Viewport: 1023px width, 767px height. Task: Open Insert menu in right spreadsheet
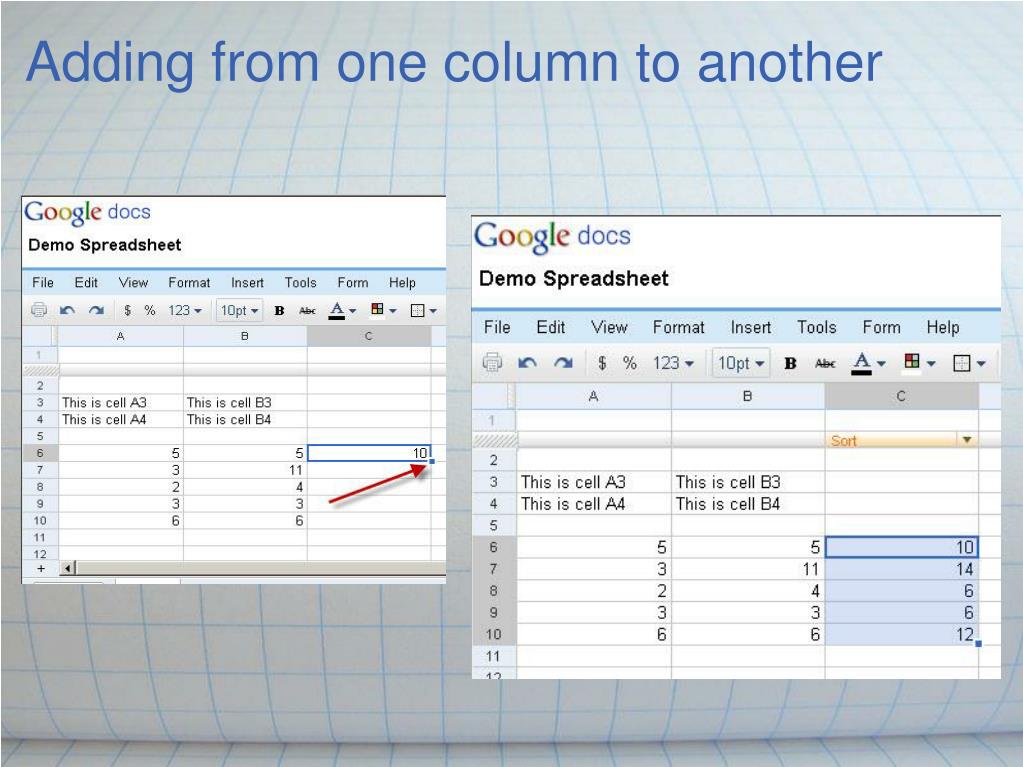751,327
